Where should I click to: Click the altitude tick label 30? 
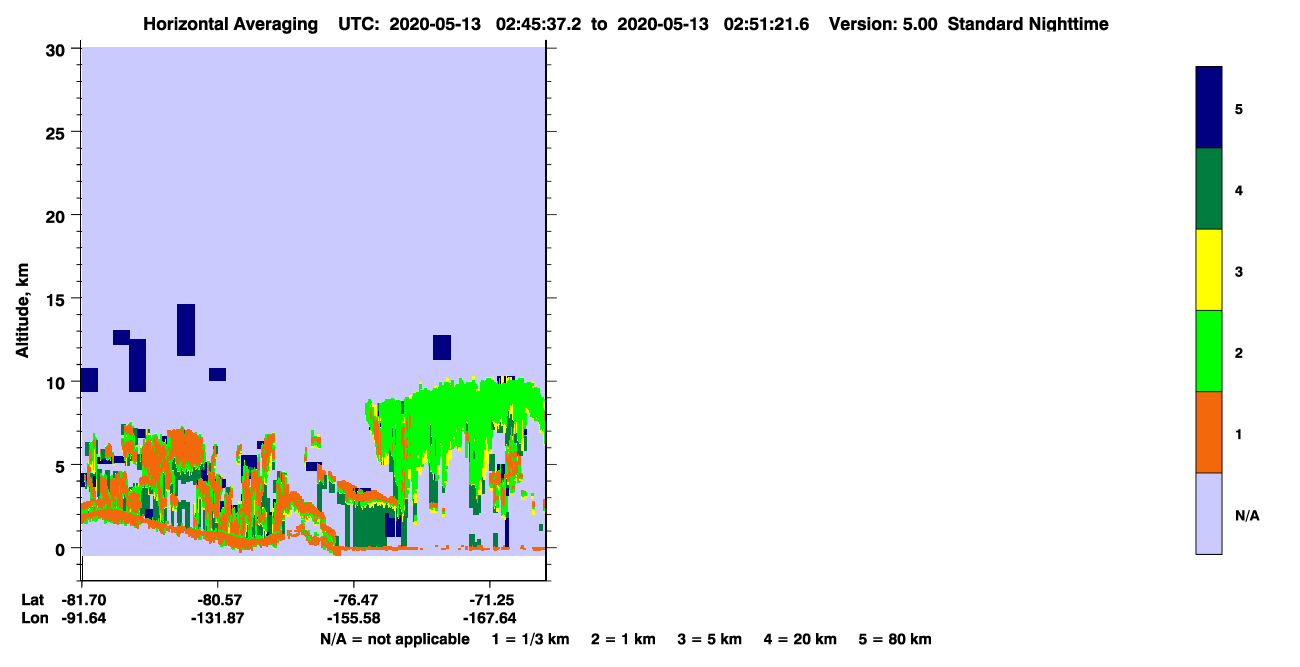(x=58, y=49)
